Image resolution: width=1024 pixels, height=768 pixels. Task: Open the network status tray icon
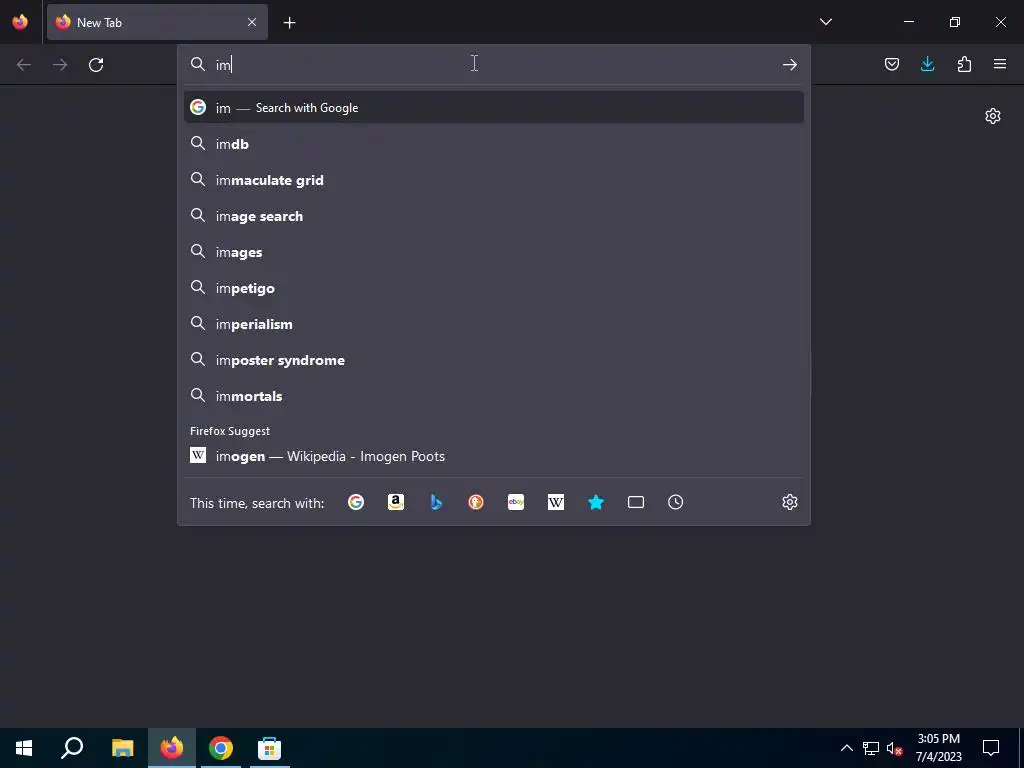(871, 748)
